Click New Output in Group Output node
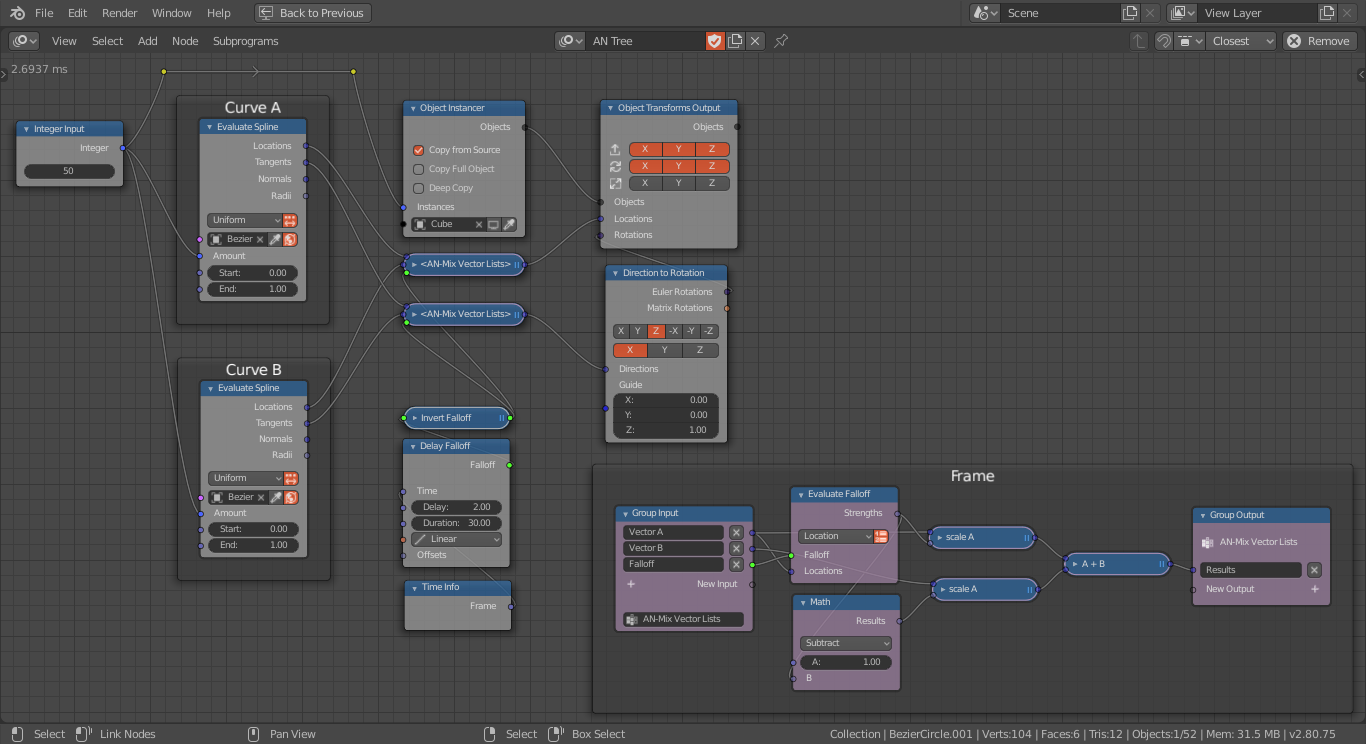 click(x=1230, y=589)
